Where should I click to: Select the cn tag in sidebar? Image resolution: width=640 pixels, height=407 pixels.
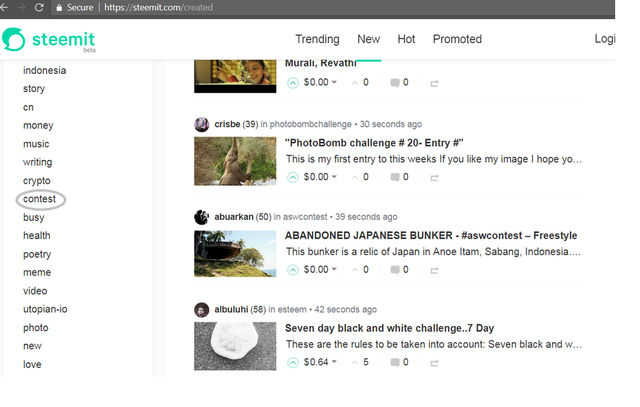pyautogui.click(x=28, y=107)
